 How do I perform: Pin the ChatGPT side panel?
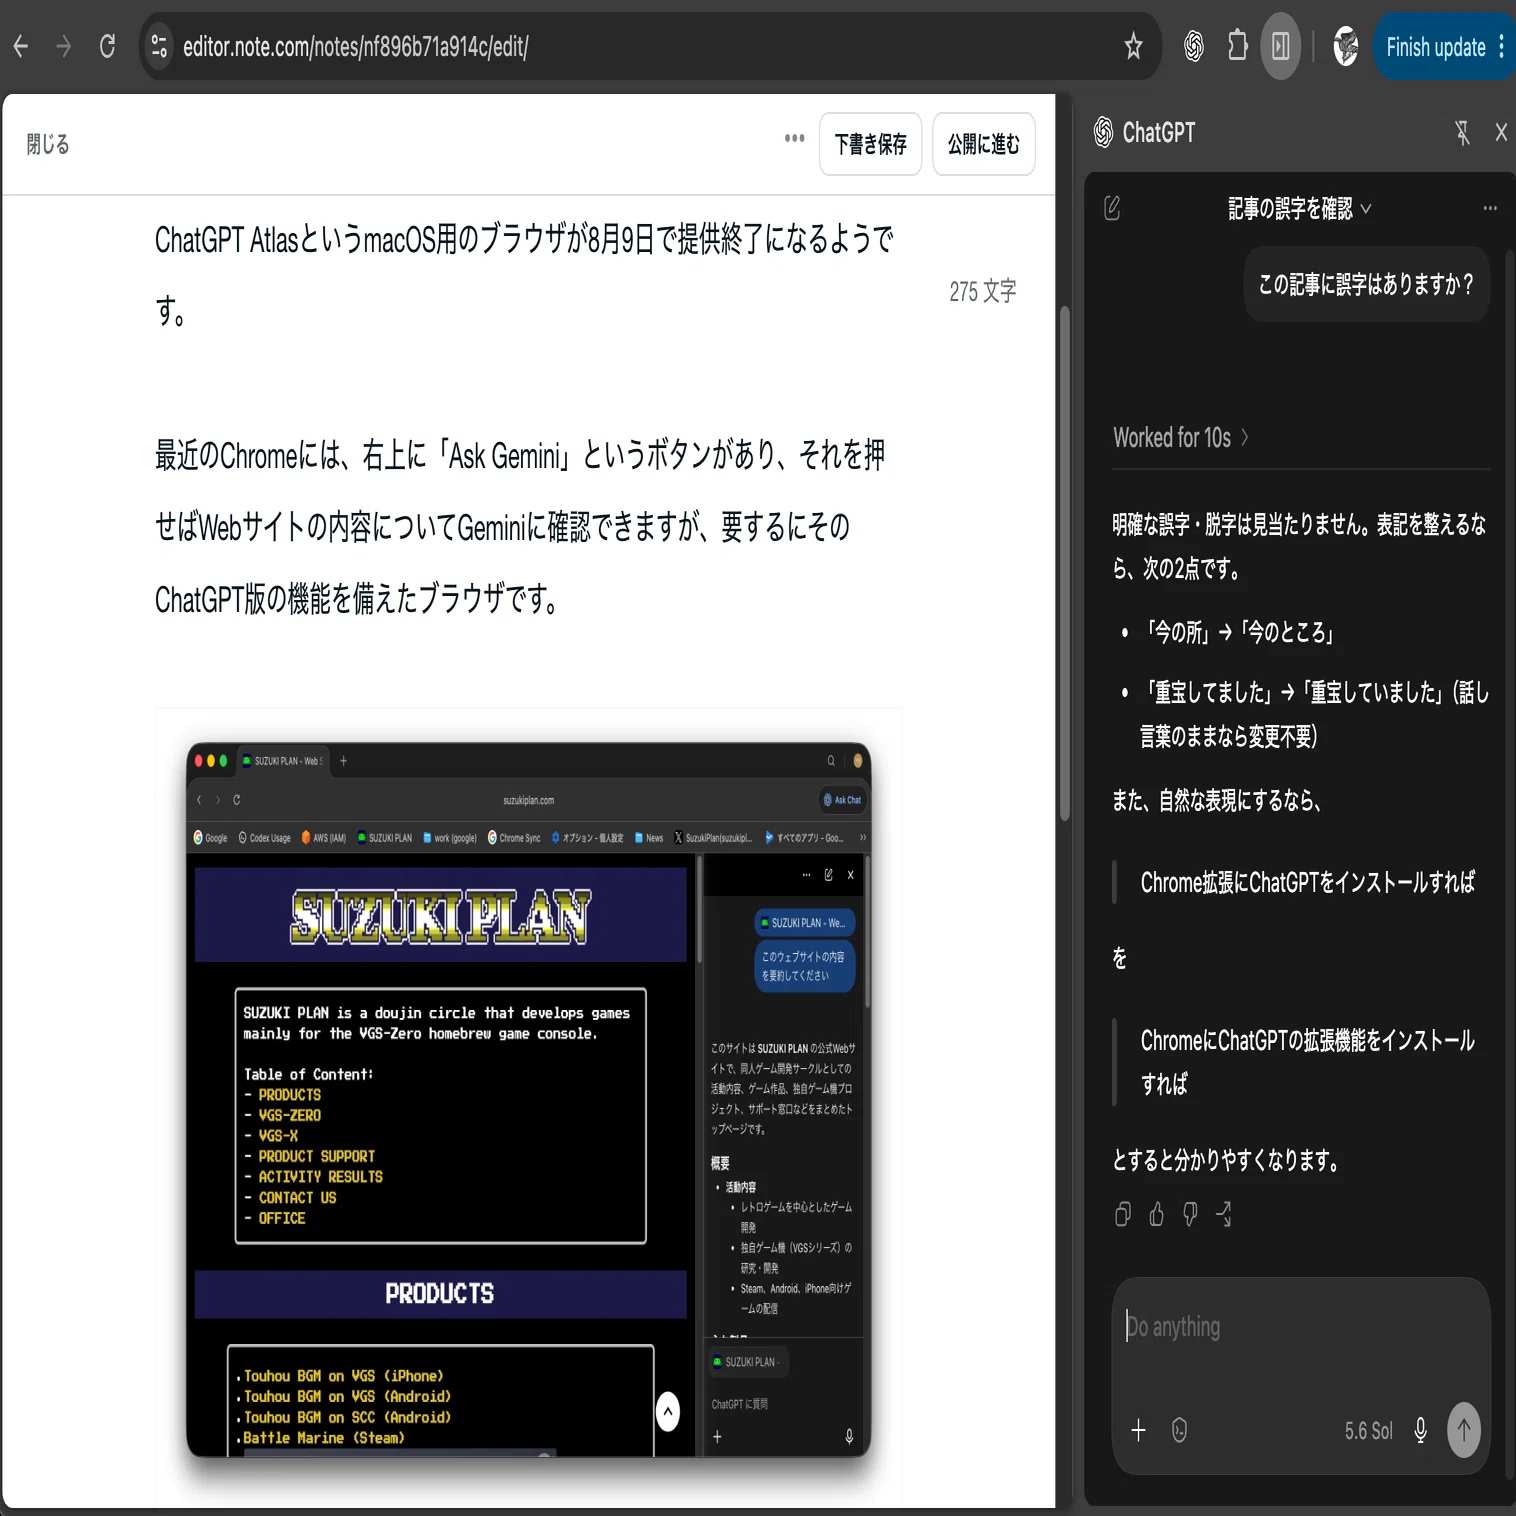tap(1462, 133)
